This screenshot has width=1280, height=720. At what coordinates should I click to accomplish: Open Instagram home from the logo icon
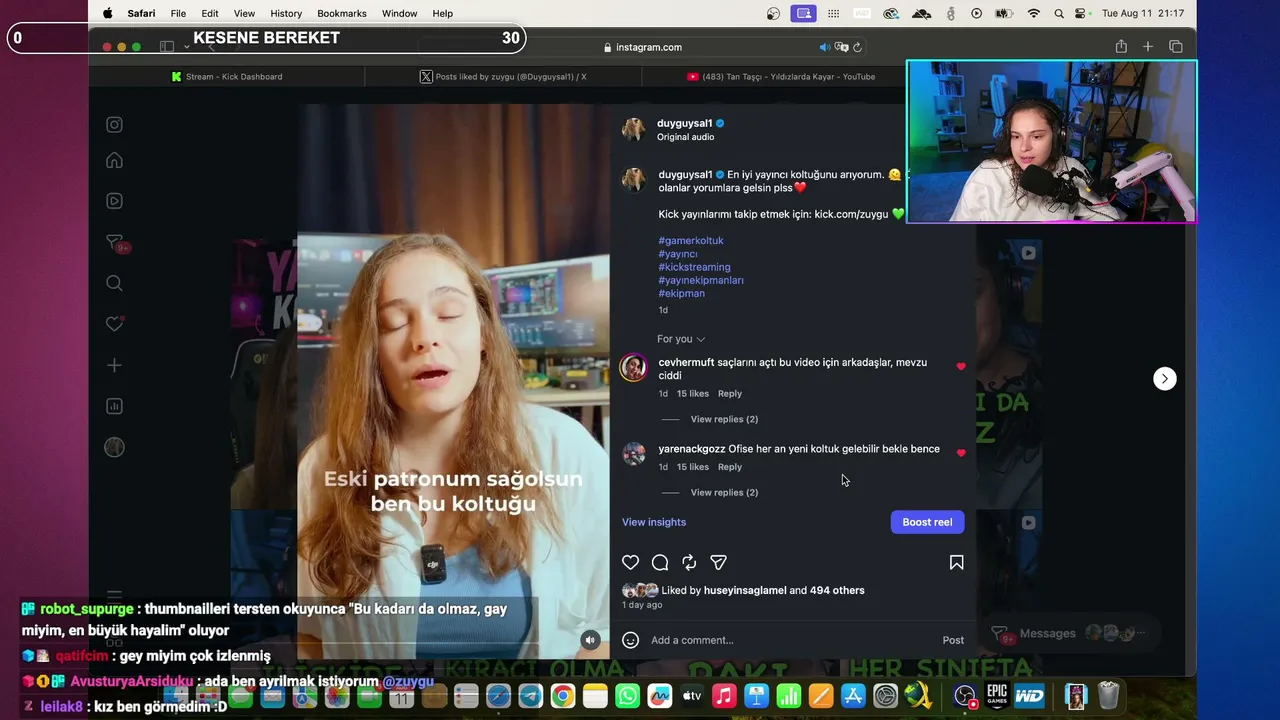tap(114, 125)
